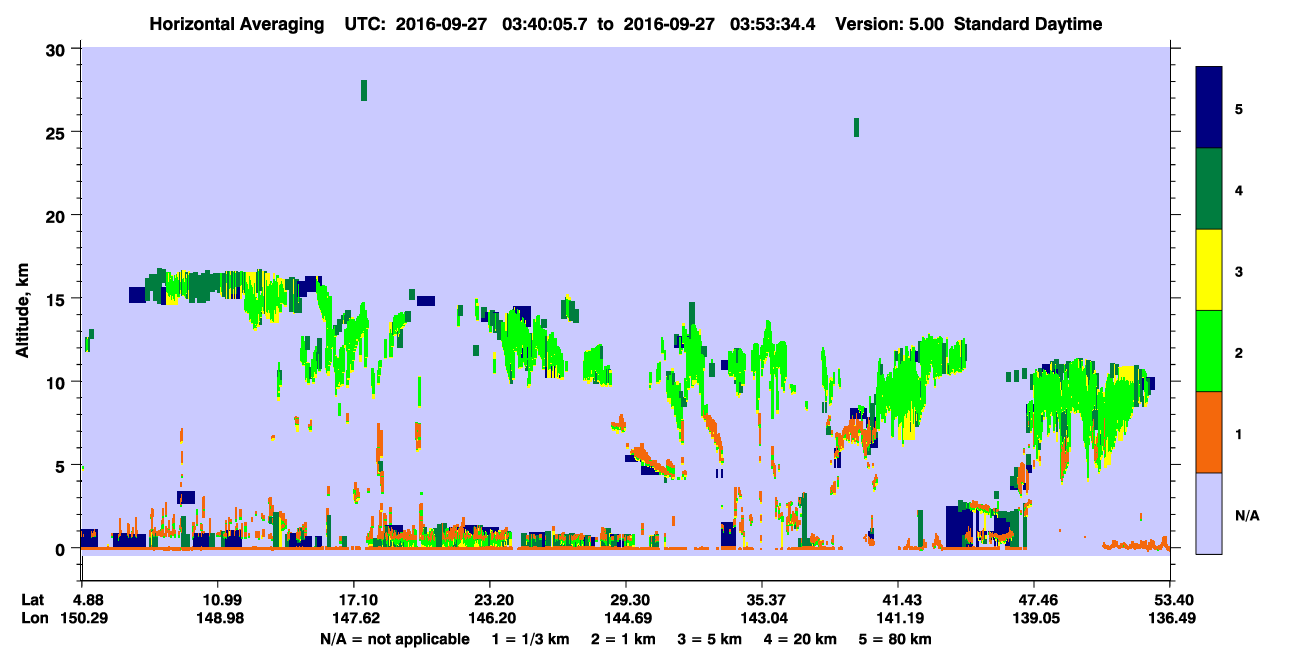Click the dark blue level 5 swatch
Screen dimensions: 1300x667
[1210, 107]
